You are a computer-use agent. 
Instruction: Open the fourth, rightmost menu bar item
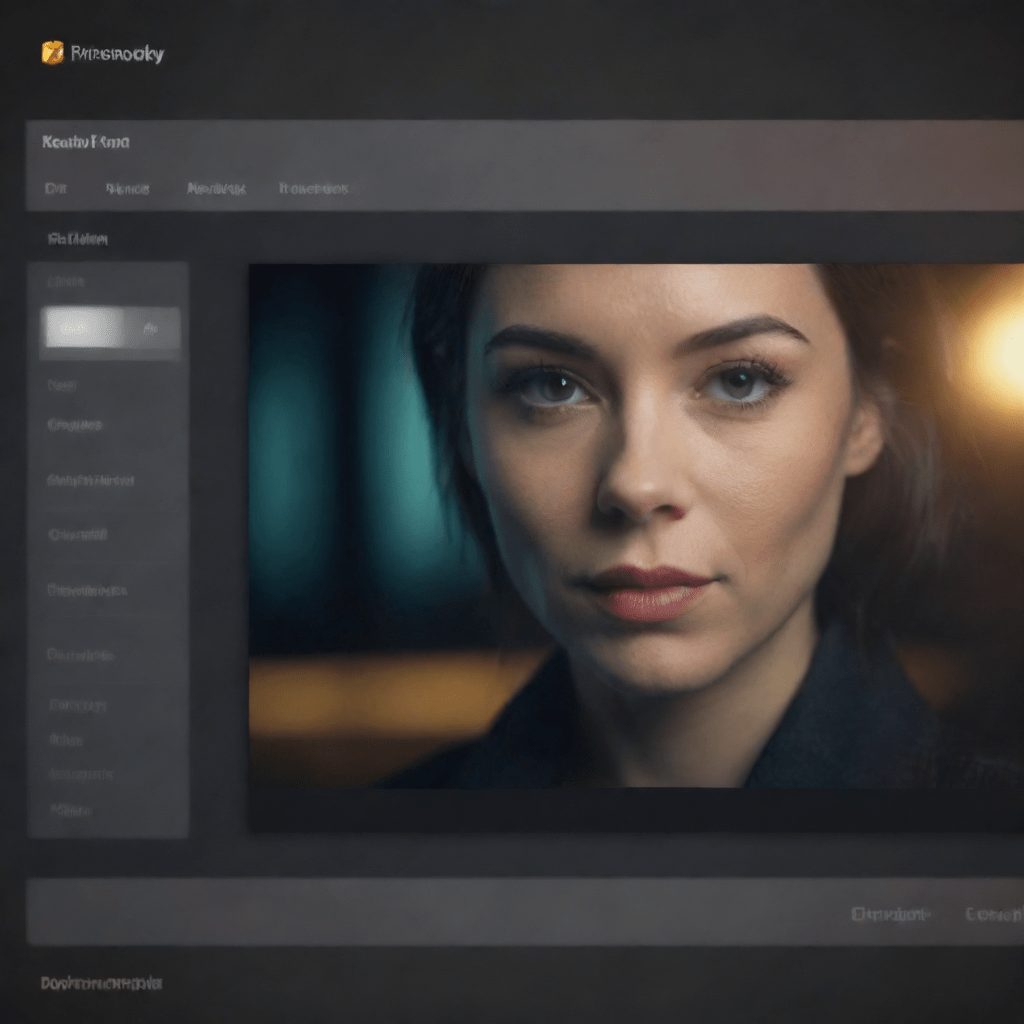tap(313, 188)
